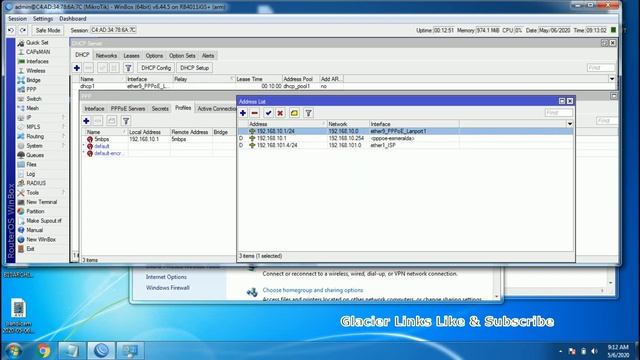Open Address List columns dropdown arrow
The width and height of the screenshot is (640, 360).
[x=570, y=124]
